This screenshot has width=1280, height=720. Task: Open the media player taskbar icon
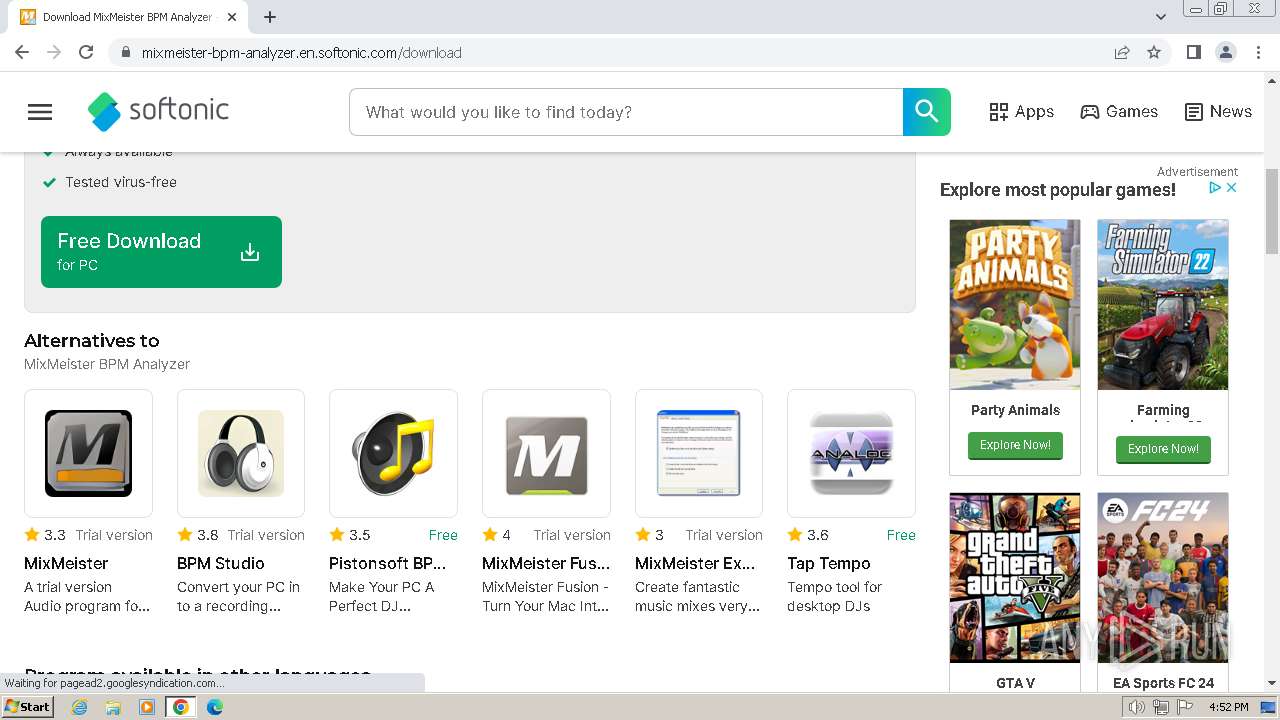coord(147,707)
